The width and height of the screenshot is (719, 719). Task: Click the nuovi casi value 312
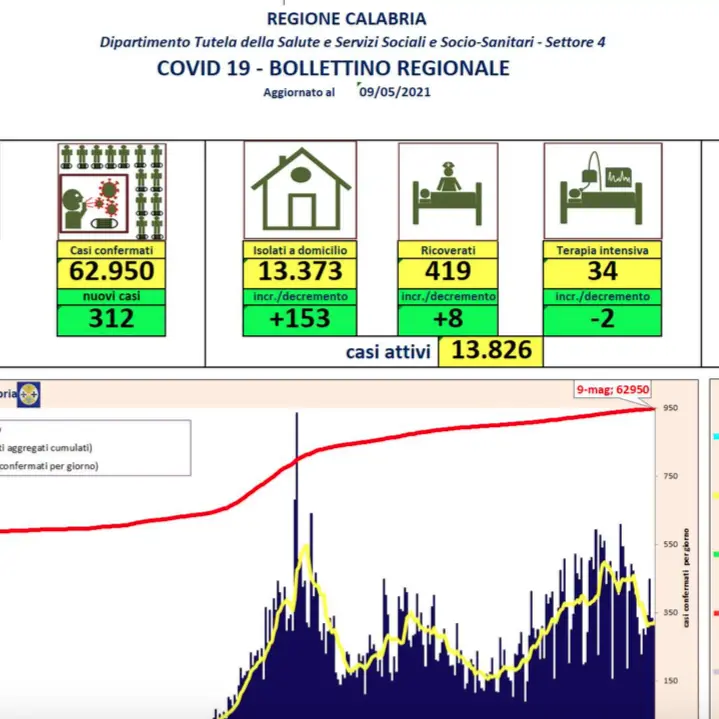[x=112, y=319]
